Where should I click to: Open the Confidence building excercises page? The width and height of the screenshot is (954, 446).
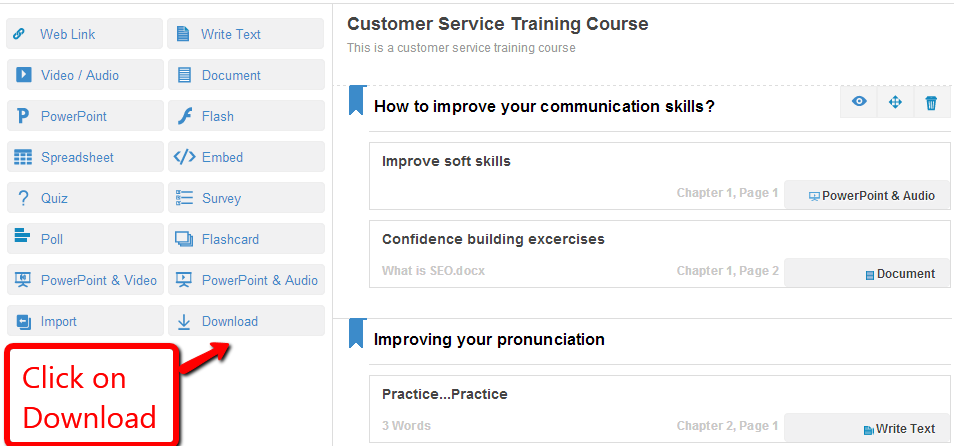[507, 239]
